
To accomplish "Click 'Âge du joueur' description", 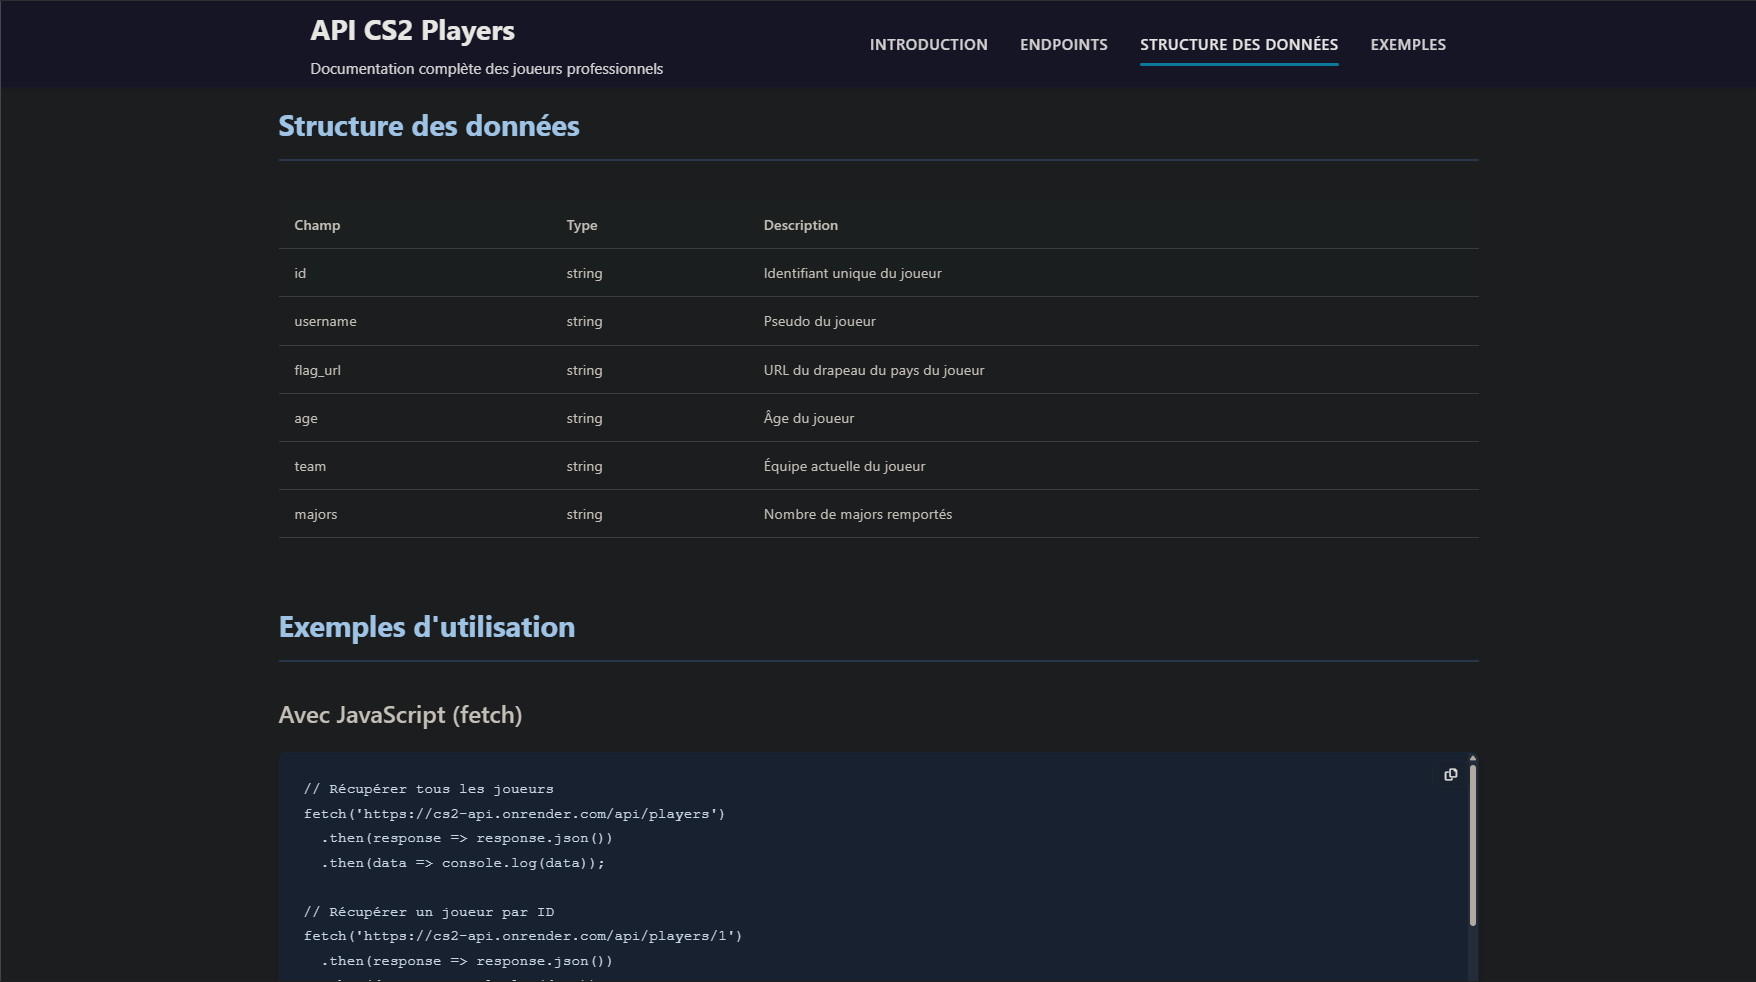I will tap(808, 418).
